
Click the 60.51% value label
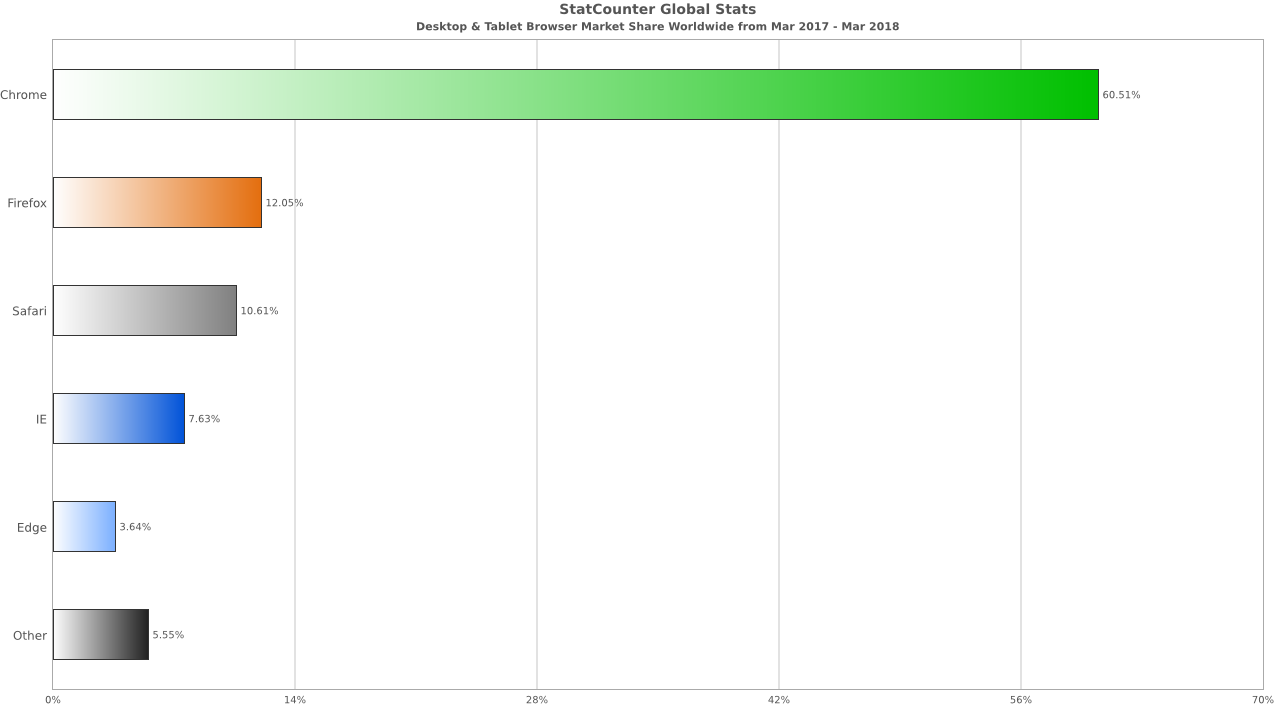tap(1121, 95)
